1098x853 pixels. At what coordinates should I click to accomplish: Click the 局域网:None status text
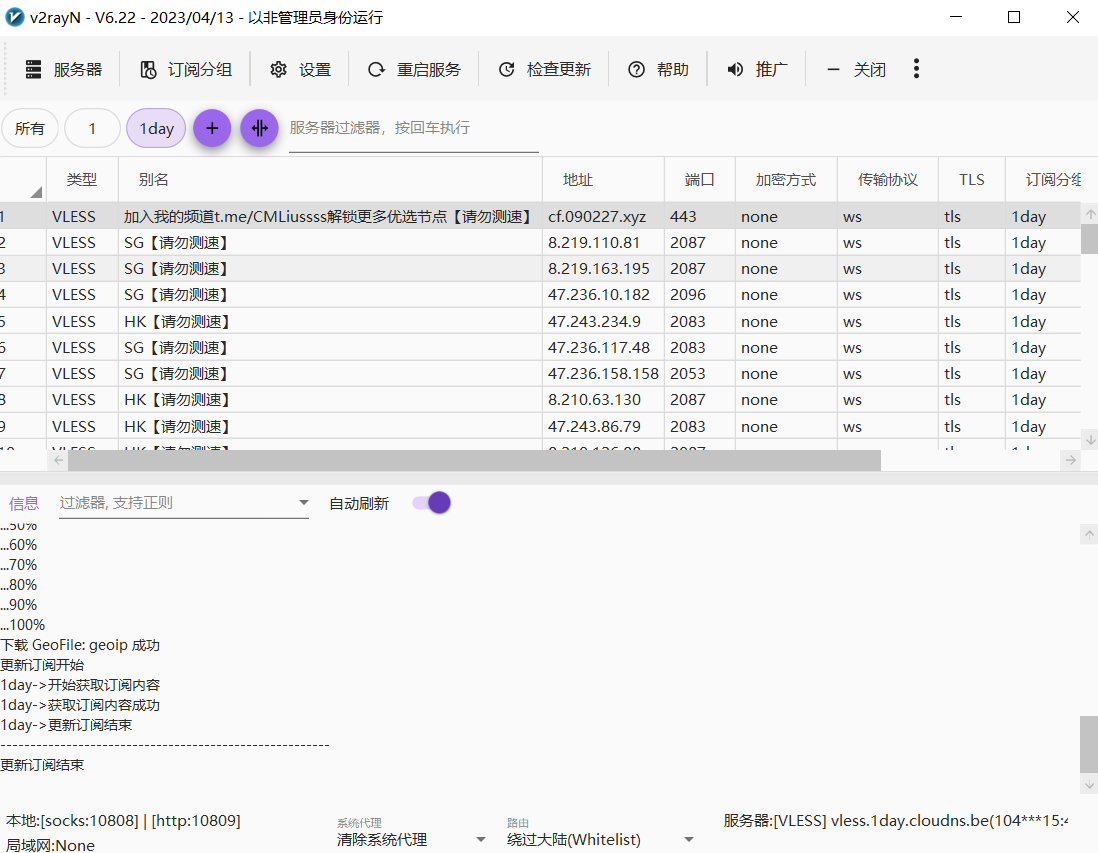[x=50, y=845]
